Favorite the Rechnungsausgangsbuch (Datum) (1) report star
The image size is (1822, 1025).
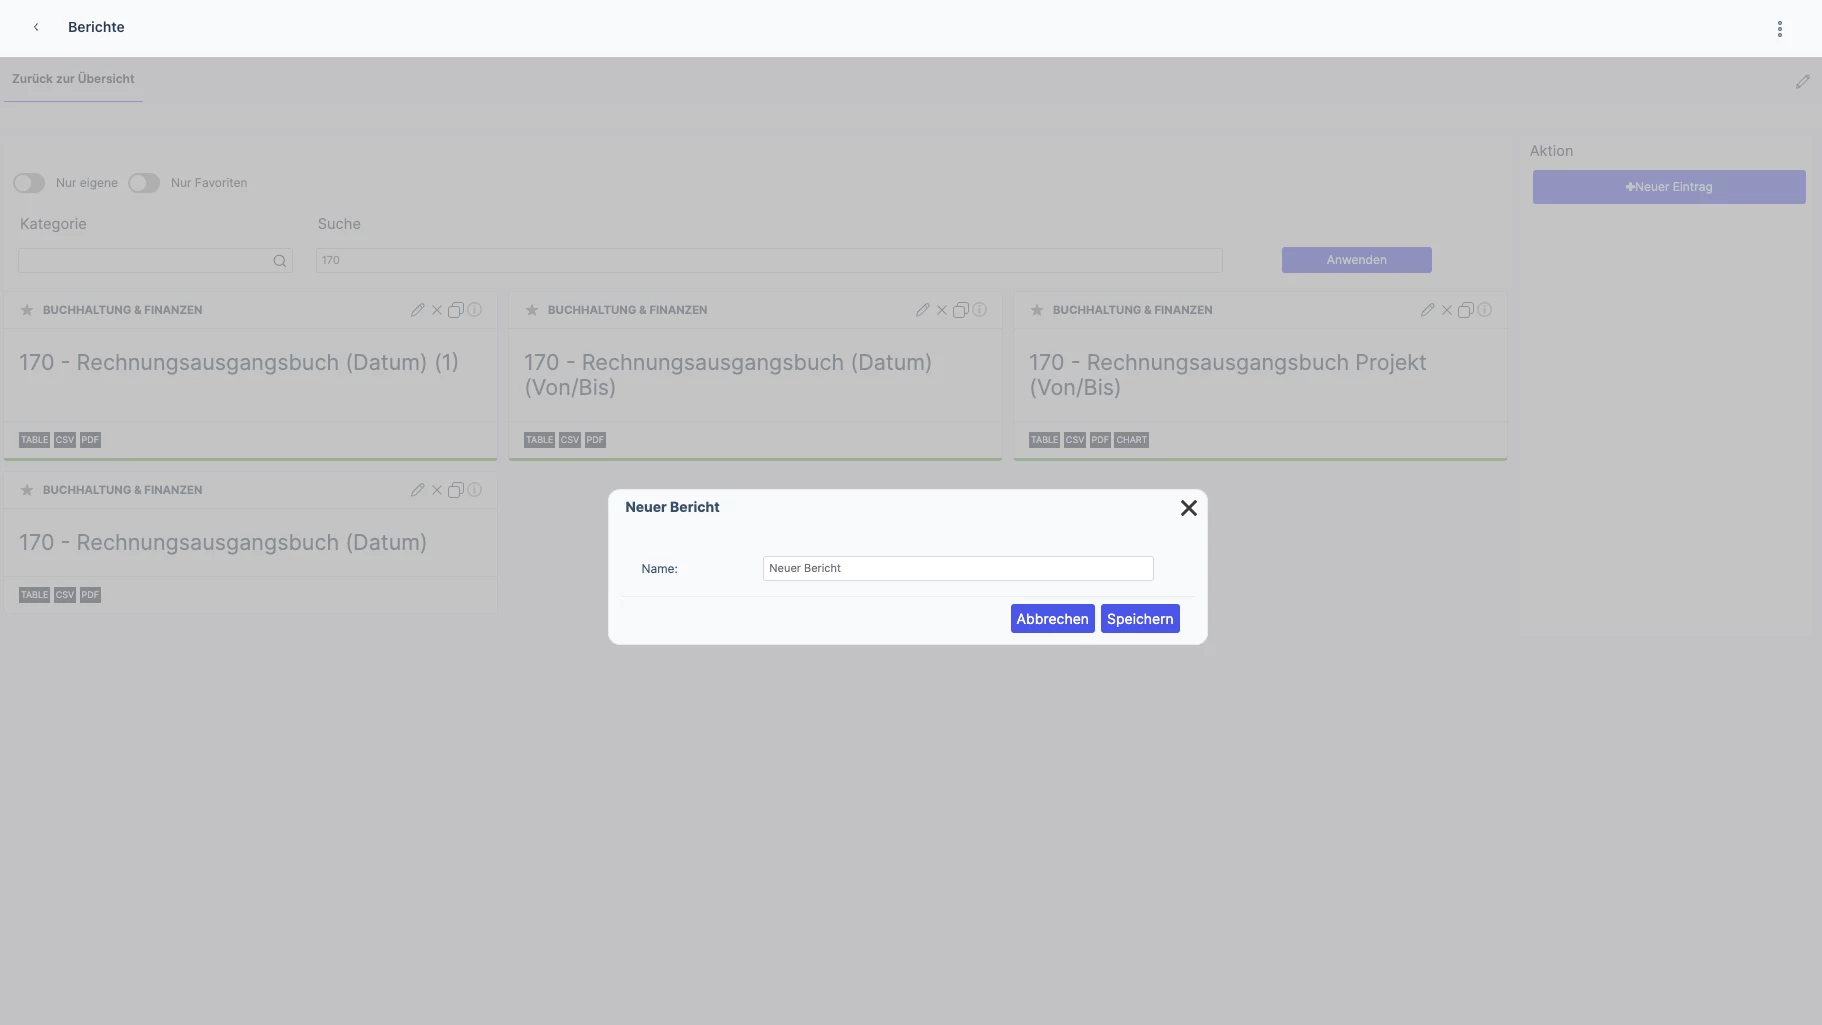tap(27, 310)
